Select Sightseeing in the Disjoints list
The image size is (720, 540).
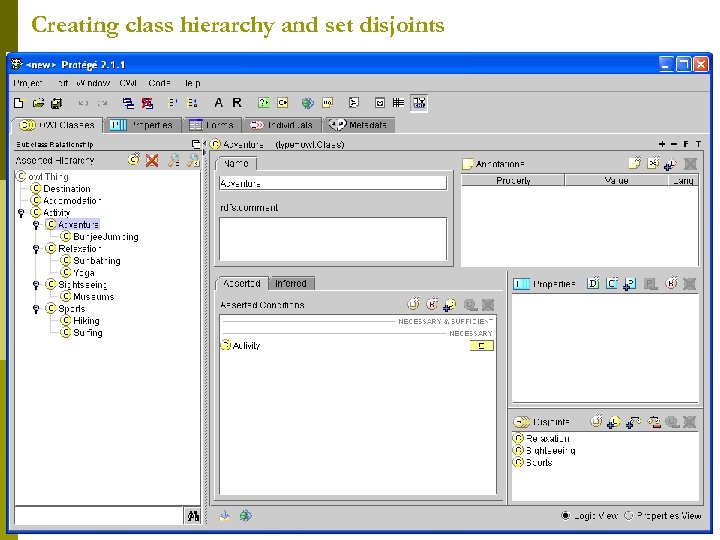(x=544, y=450)
